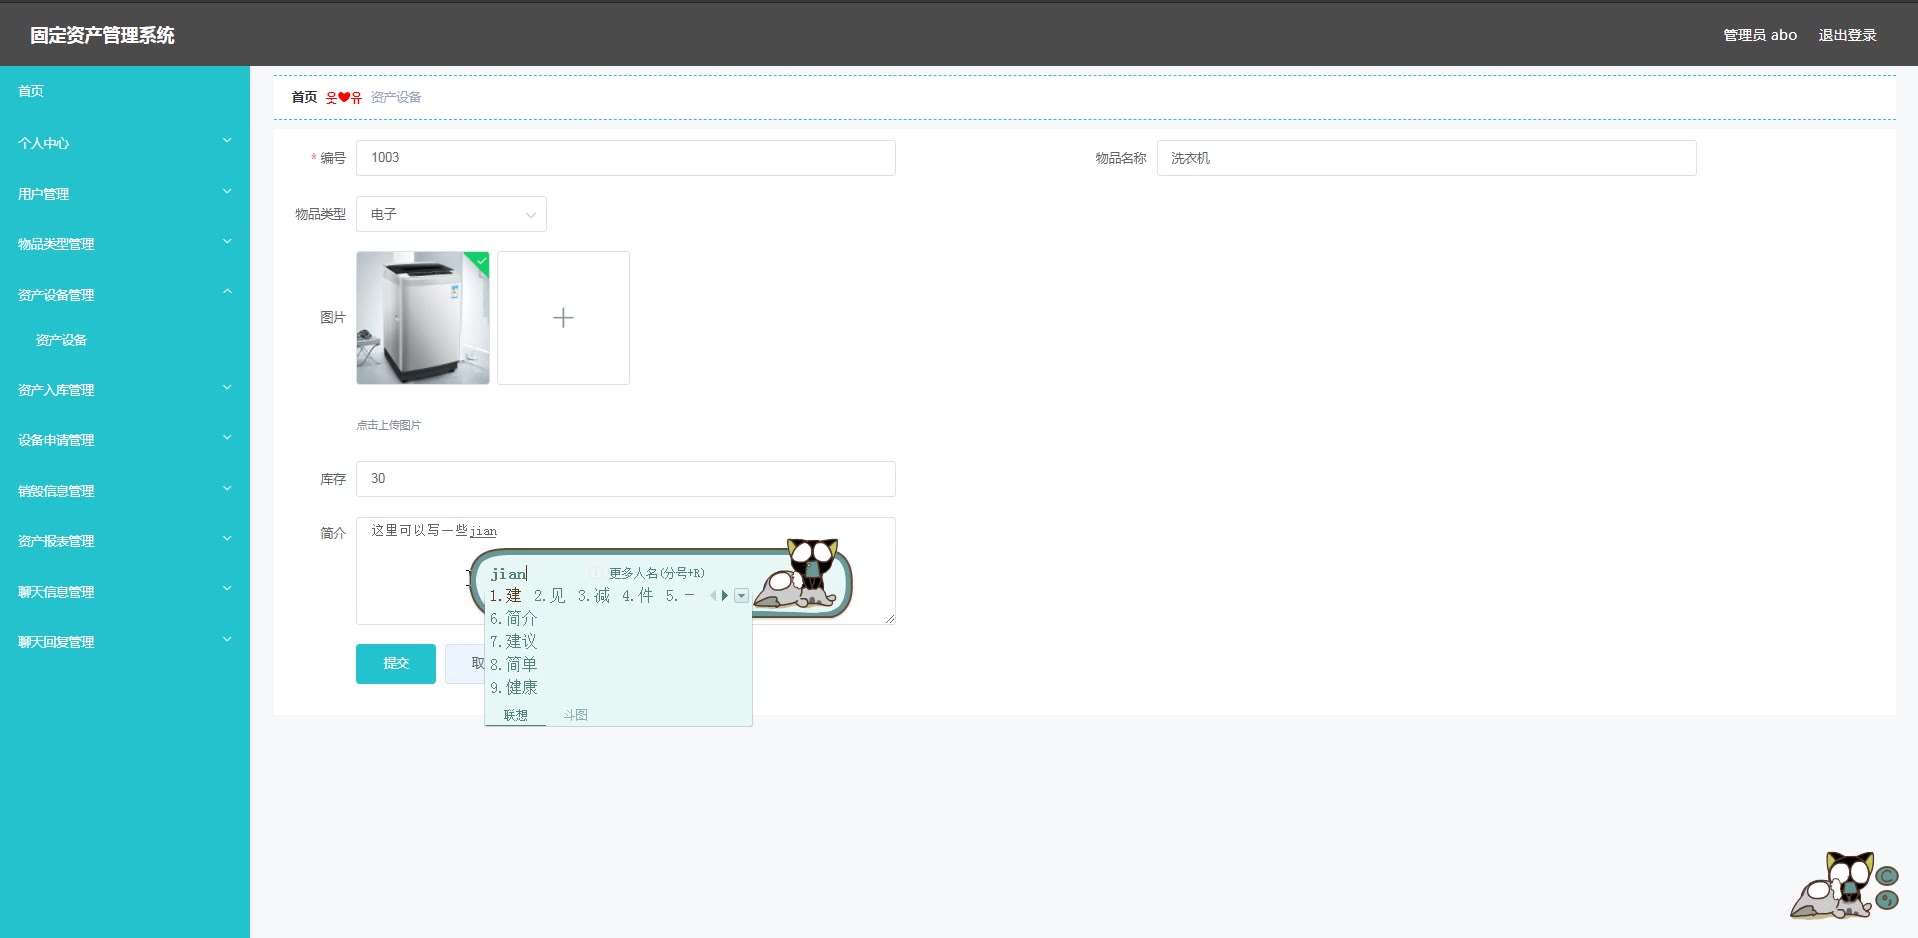Expand 聊天信息管理 sidebar menu
The width and height of the screenshot is (1918, 938).
125,592
